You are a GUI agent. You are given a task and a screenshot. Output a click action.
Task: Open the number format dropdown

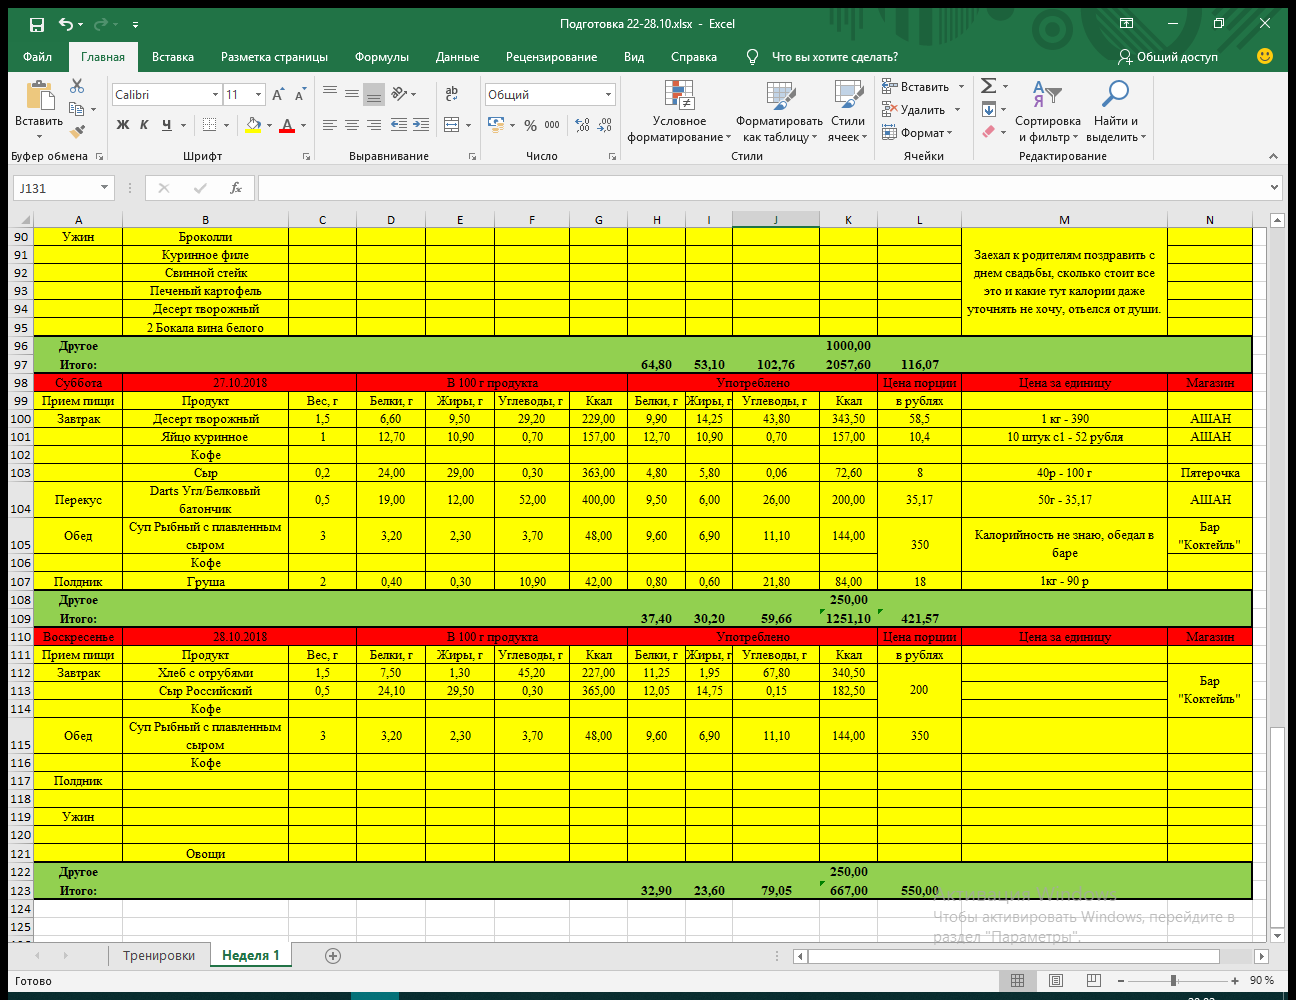click(608, 95)
